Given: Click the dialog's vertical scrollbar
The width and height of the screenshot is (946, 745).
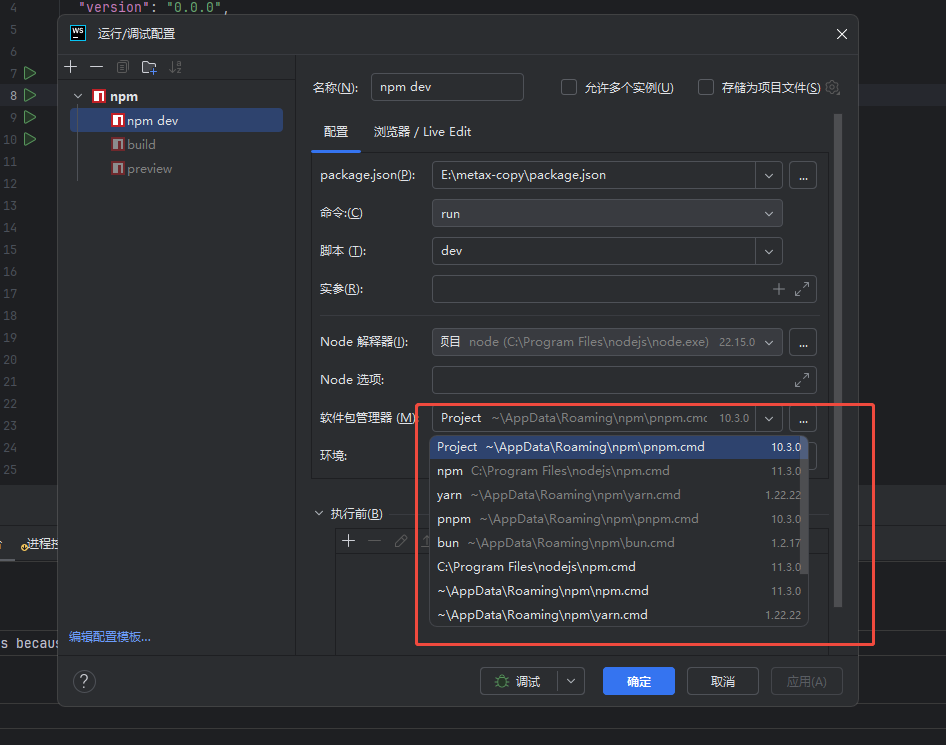Looking at the screenshot, I should [x=837, y=360].
